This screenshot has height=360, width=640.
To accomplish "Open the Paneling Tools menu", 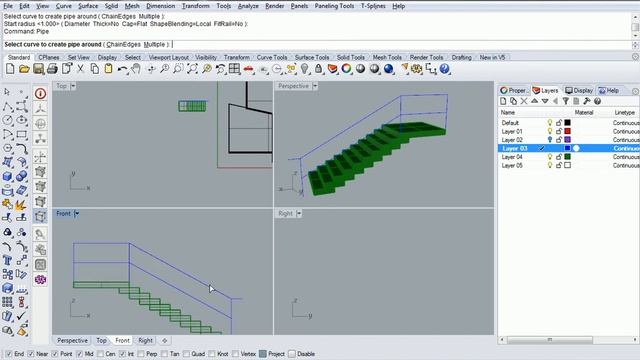I will [x=334, y=6].
